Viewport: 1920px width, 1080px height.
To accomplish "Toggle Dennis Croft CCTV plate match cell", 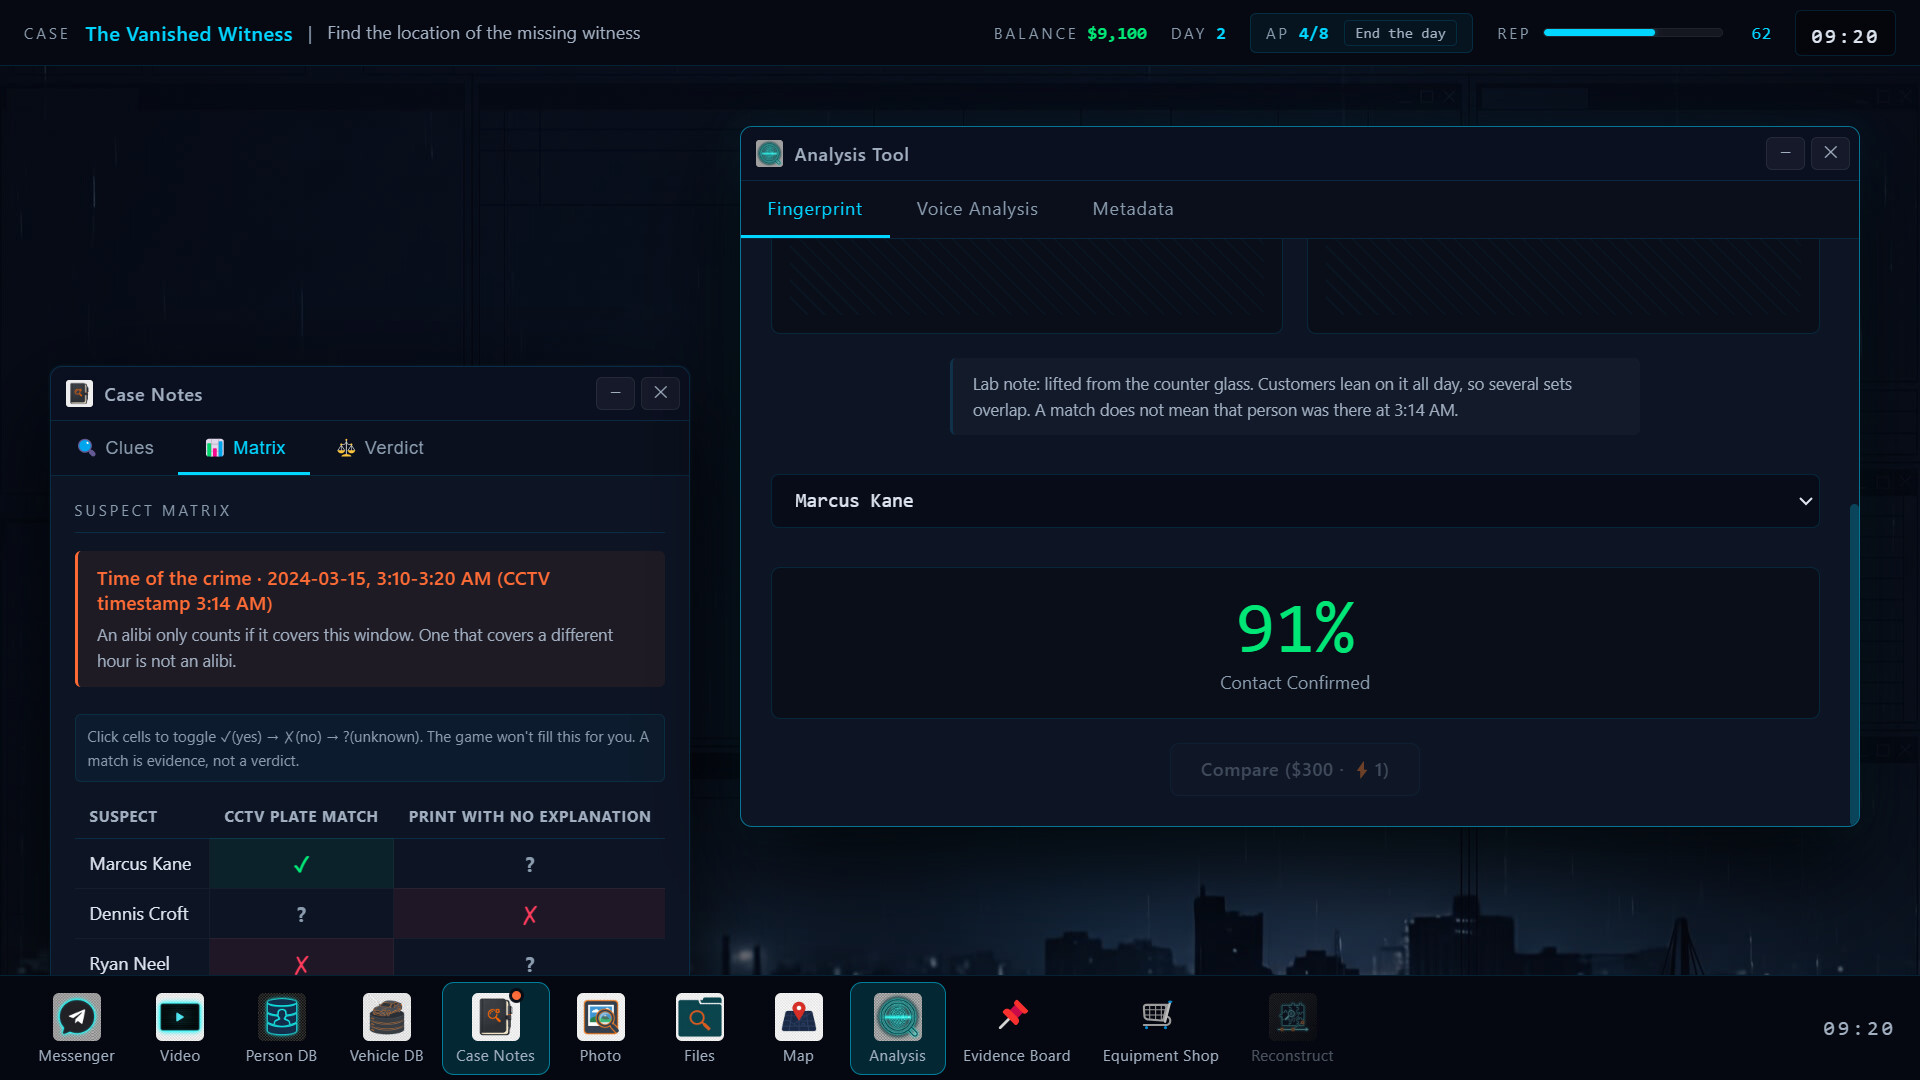I will tap(301, 914).
